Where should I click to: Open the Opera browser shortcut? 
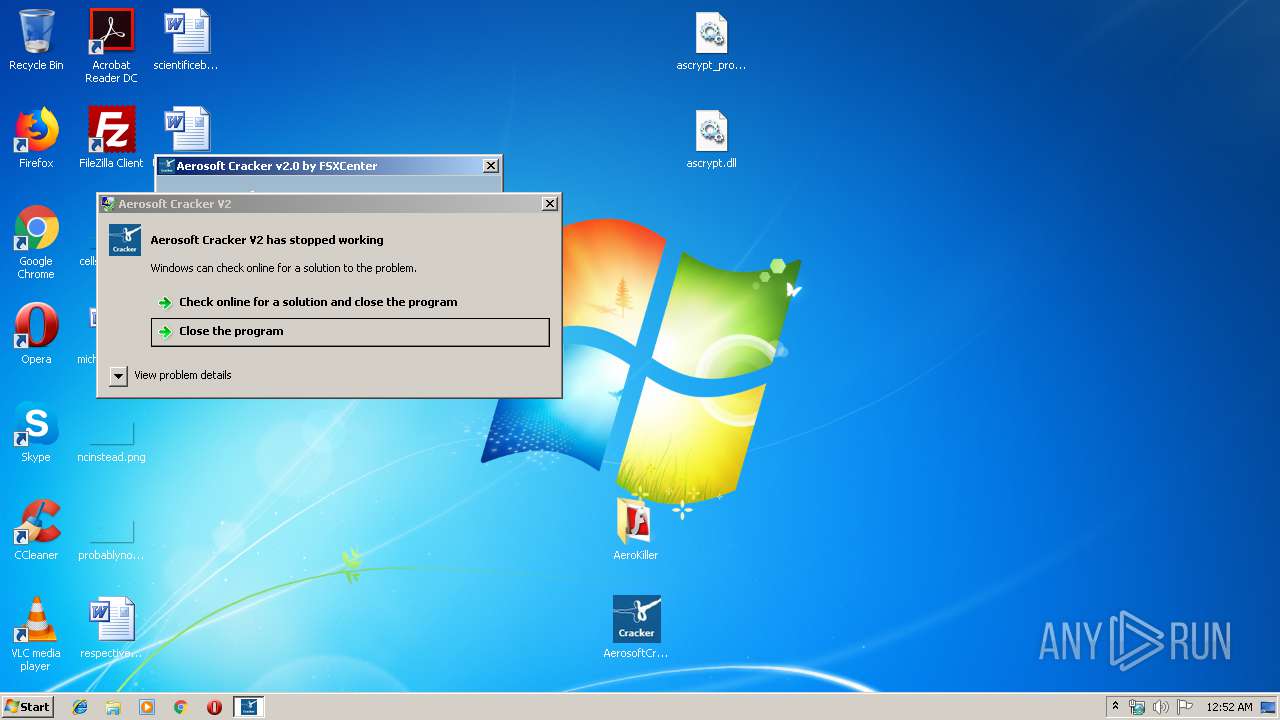pyautogui.click(x=36, y=334)
